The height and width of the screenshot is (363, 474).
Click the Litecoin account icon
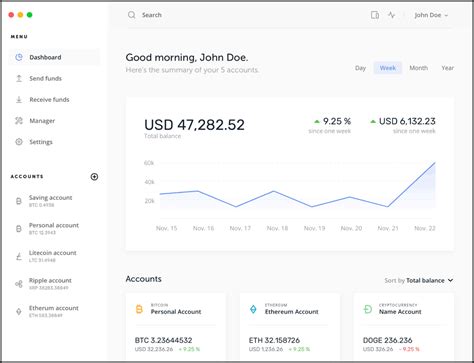[19, 256]
